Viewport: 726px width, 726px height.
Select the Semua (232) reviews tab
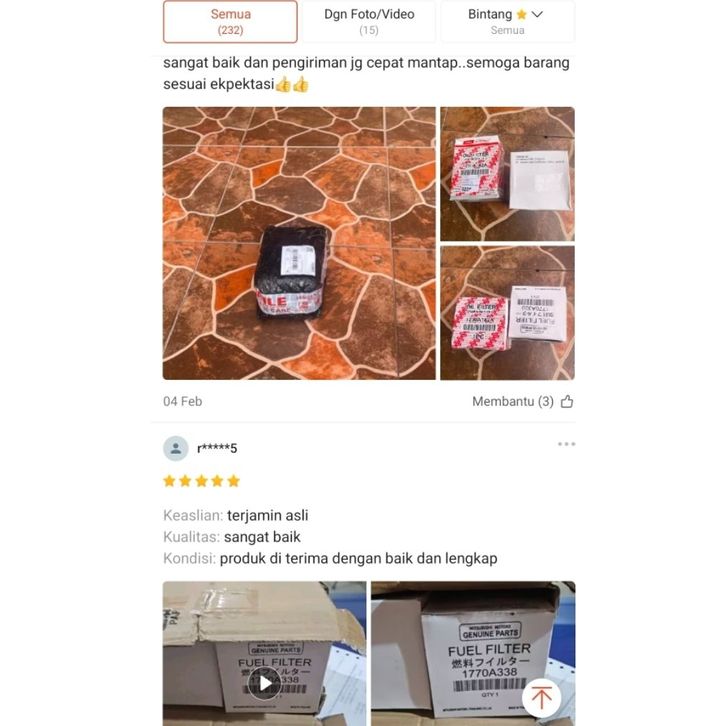pyautogui.click(x=230, y=22)
